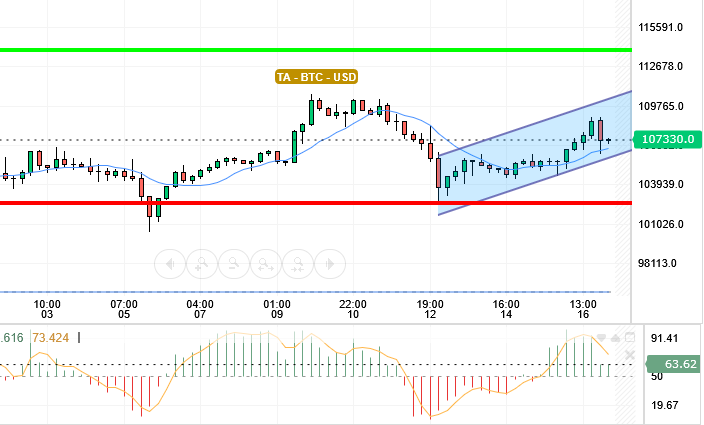The height and width of the screenshot is (425, 704).
Task: Click the 112678.0 price axis label
Action: [x=660, y=66]
